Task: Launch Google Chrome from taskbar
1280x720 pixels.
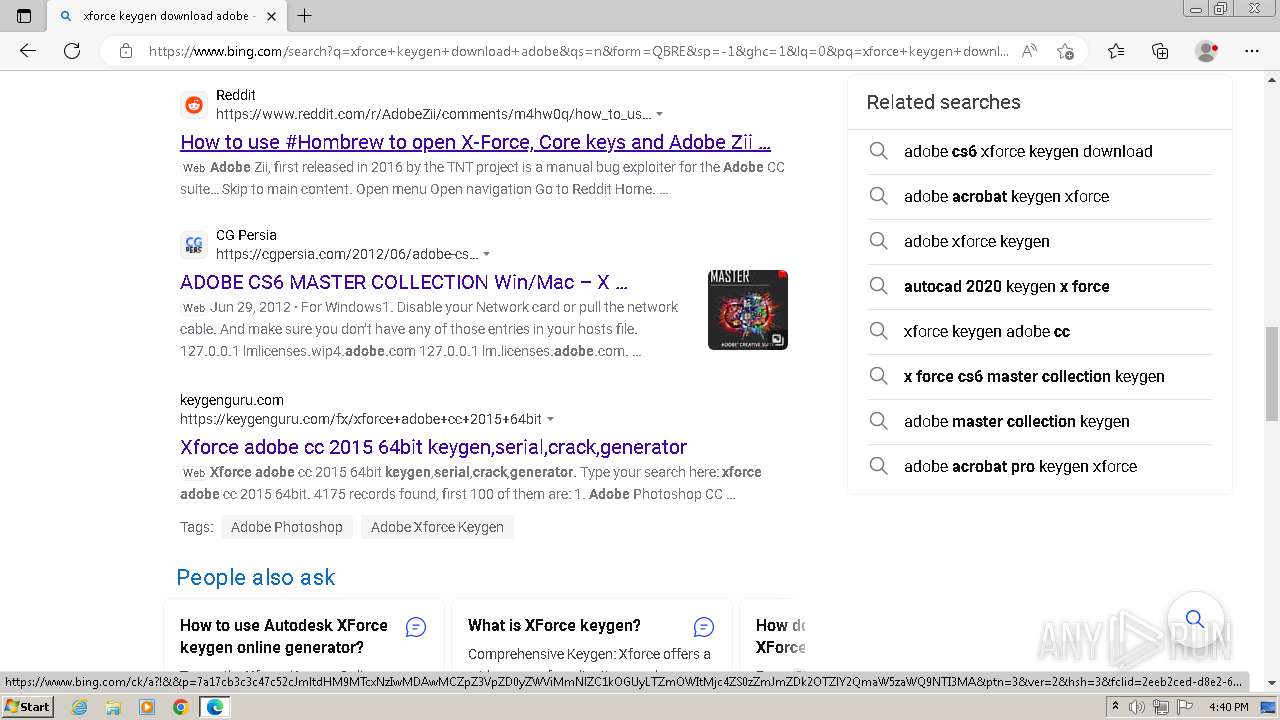Action: click(180, 707)
